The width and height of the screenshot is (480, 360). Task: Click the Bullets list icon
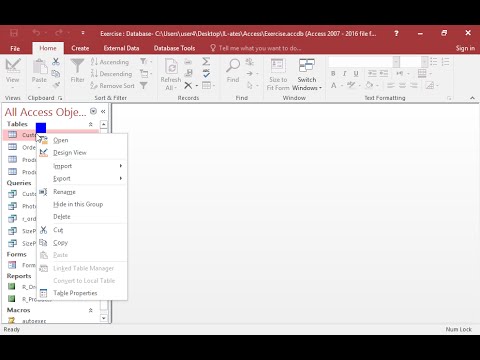click(433, 62)
